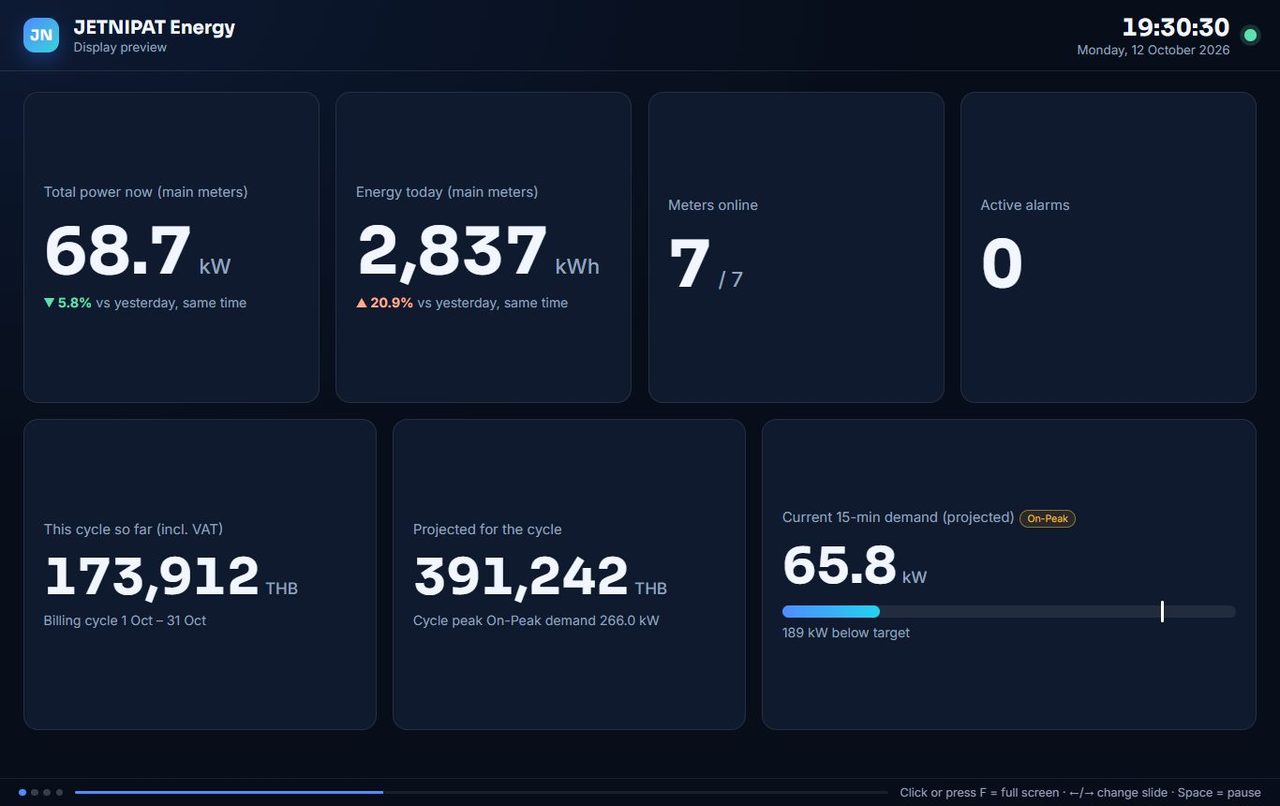1280x806 pixels.
Task: Click the "5.8%" change figure
Action: [x=75, y=303]
